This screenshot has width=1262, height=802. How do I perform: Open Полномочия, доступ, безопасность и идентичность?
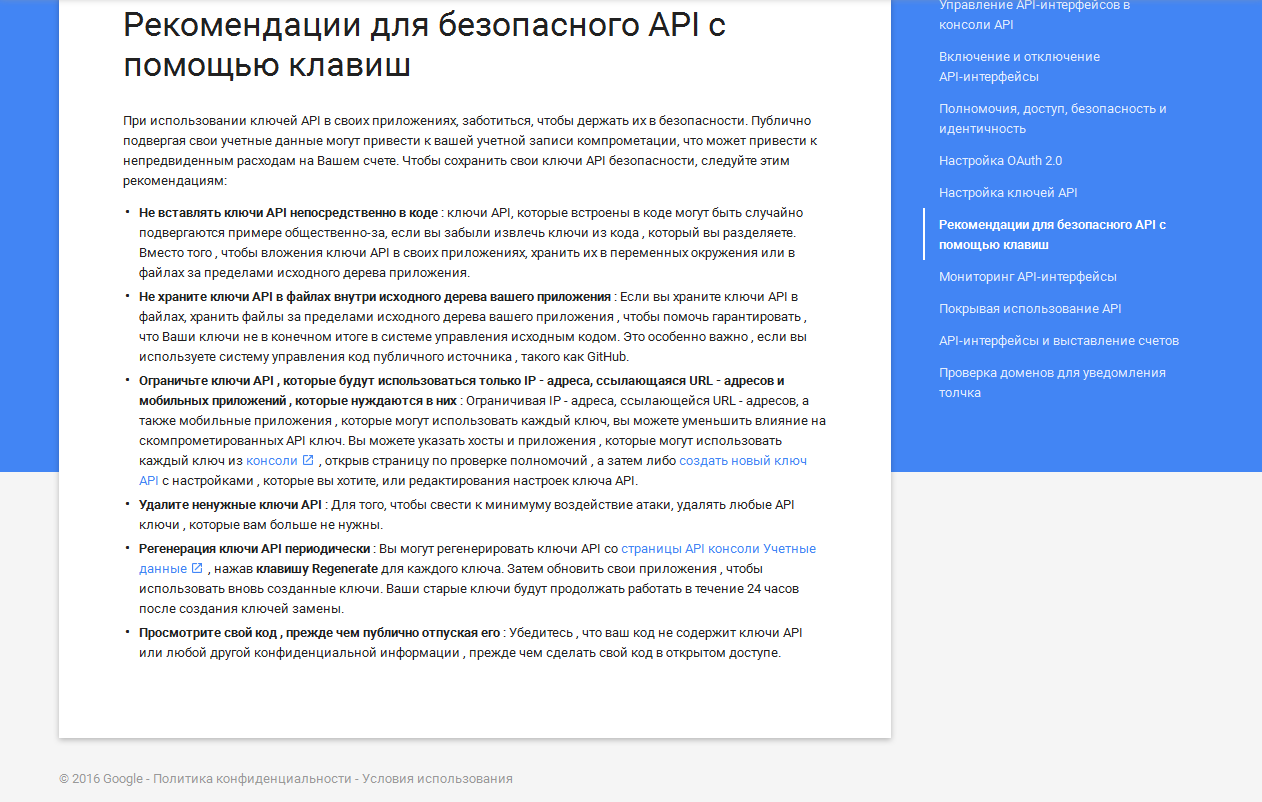pos(1052,119)
